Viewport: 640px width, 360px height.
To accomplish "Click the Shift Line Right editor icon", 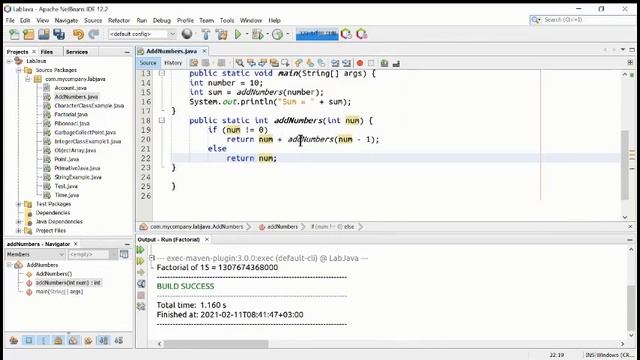I will [x=347, y=63].
